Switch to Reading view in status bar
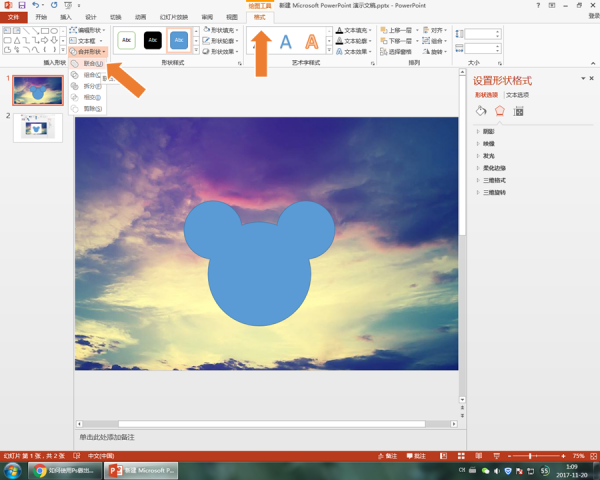 (x=479, y=456)
